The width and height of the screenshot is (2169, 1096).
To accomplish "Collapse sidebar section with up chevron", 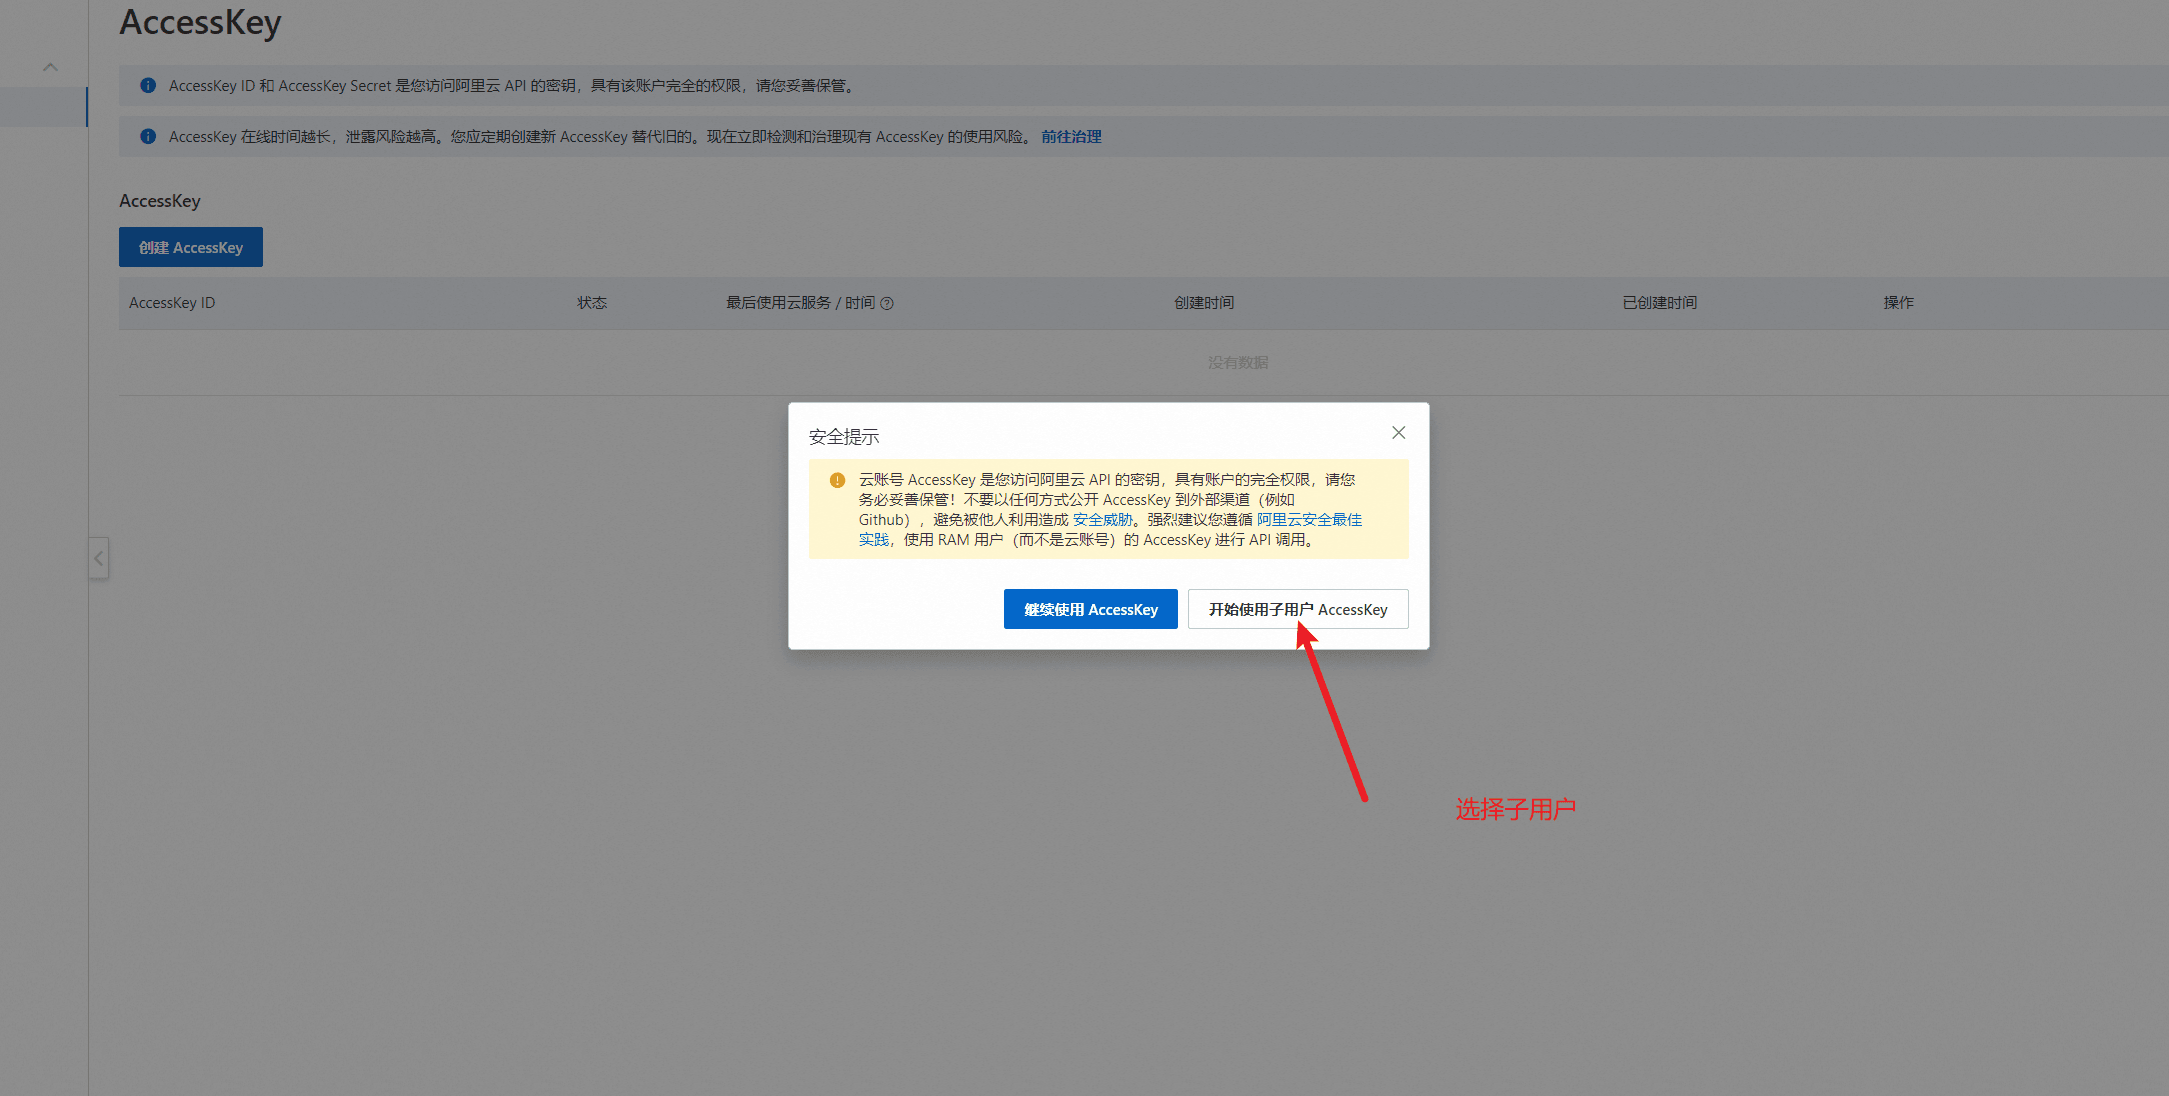I will [x=50, y=67].
